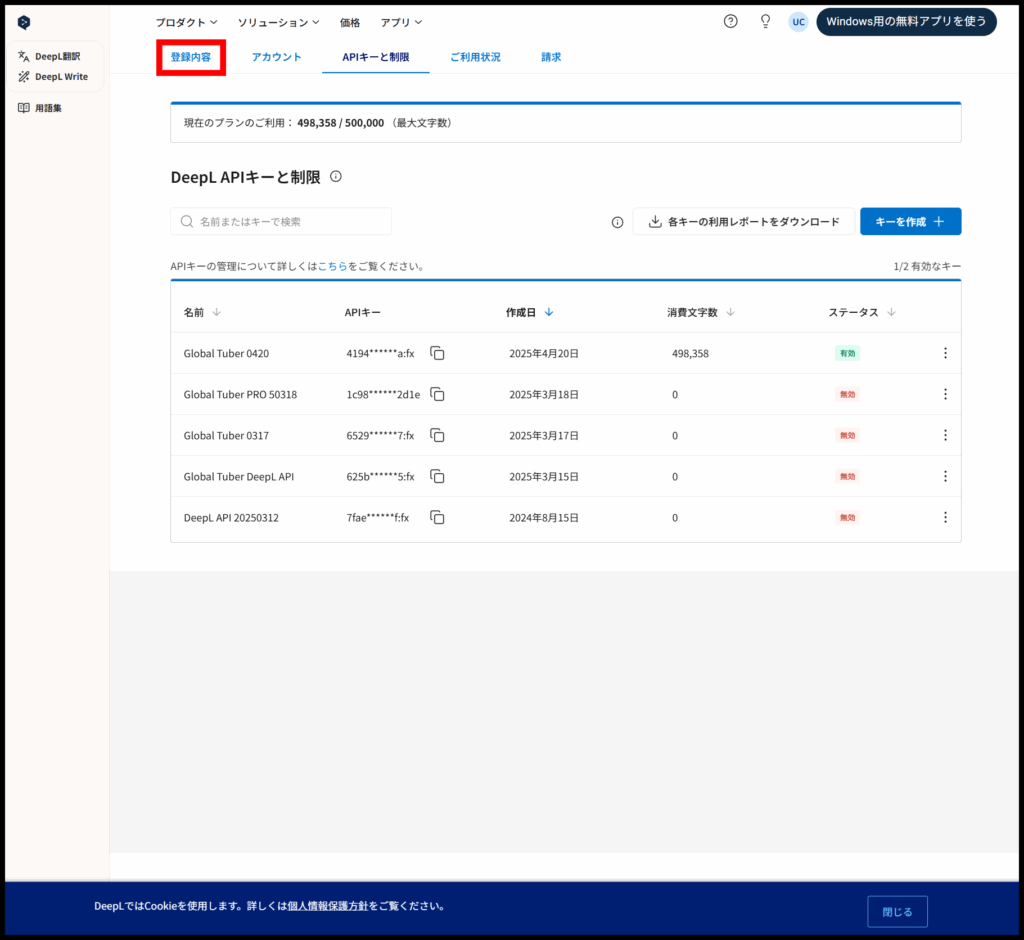1024x940 pixels.
Task: Sort the table by 作成日 column arrow
Action: pos(549,312)
